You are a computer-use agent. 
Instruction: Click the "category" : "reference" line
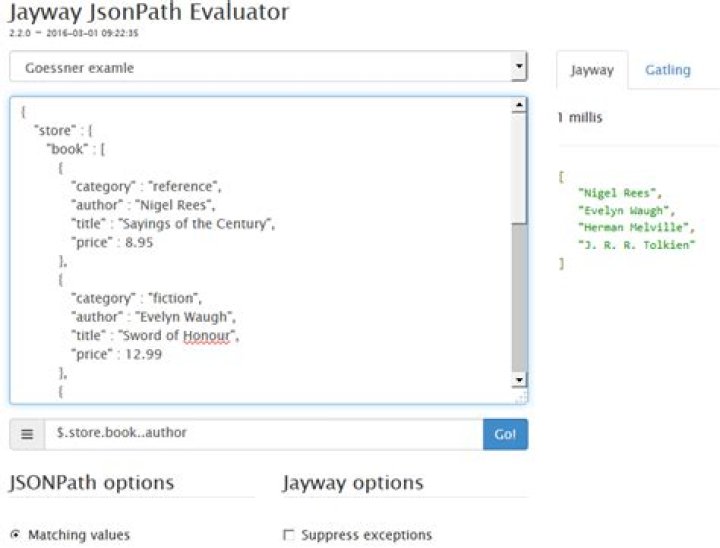(146, 186)
